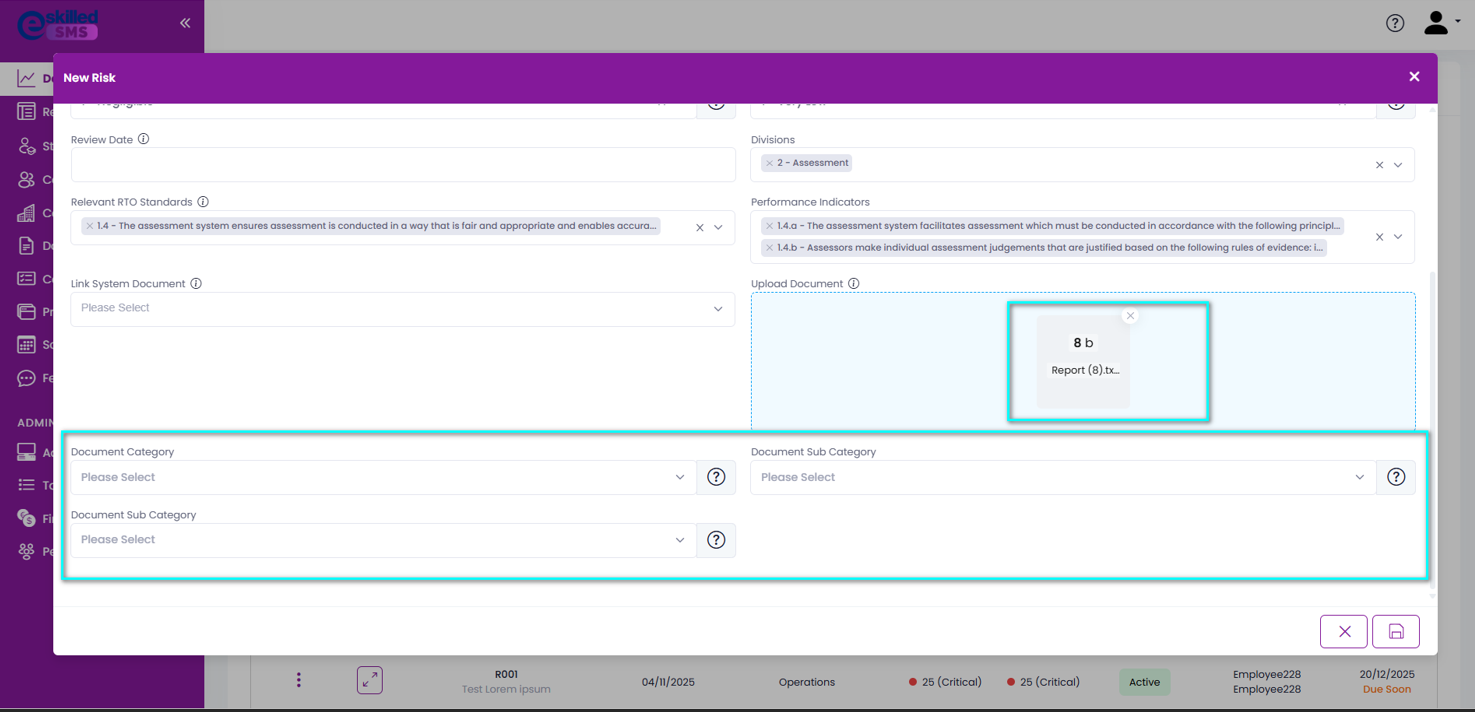1475x712 pixels.
Task: Click info icon next to Upload Document
Action: [x=854, y=284]
